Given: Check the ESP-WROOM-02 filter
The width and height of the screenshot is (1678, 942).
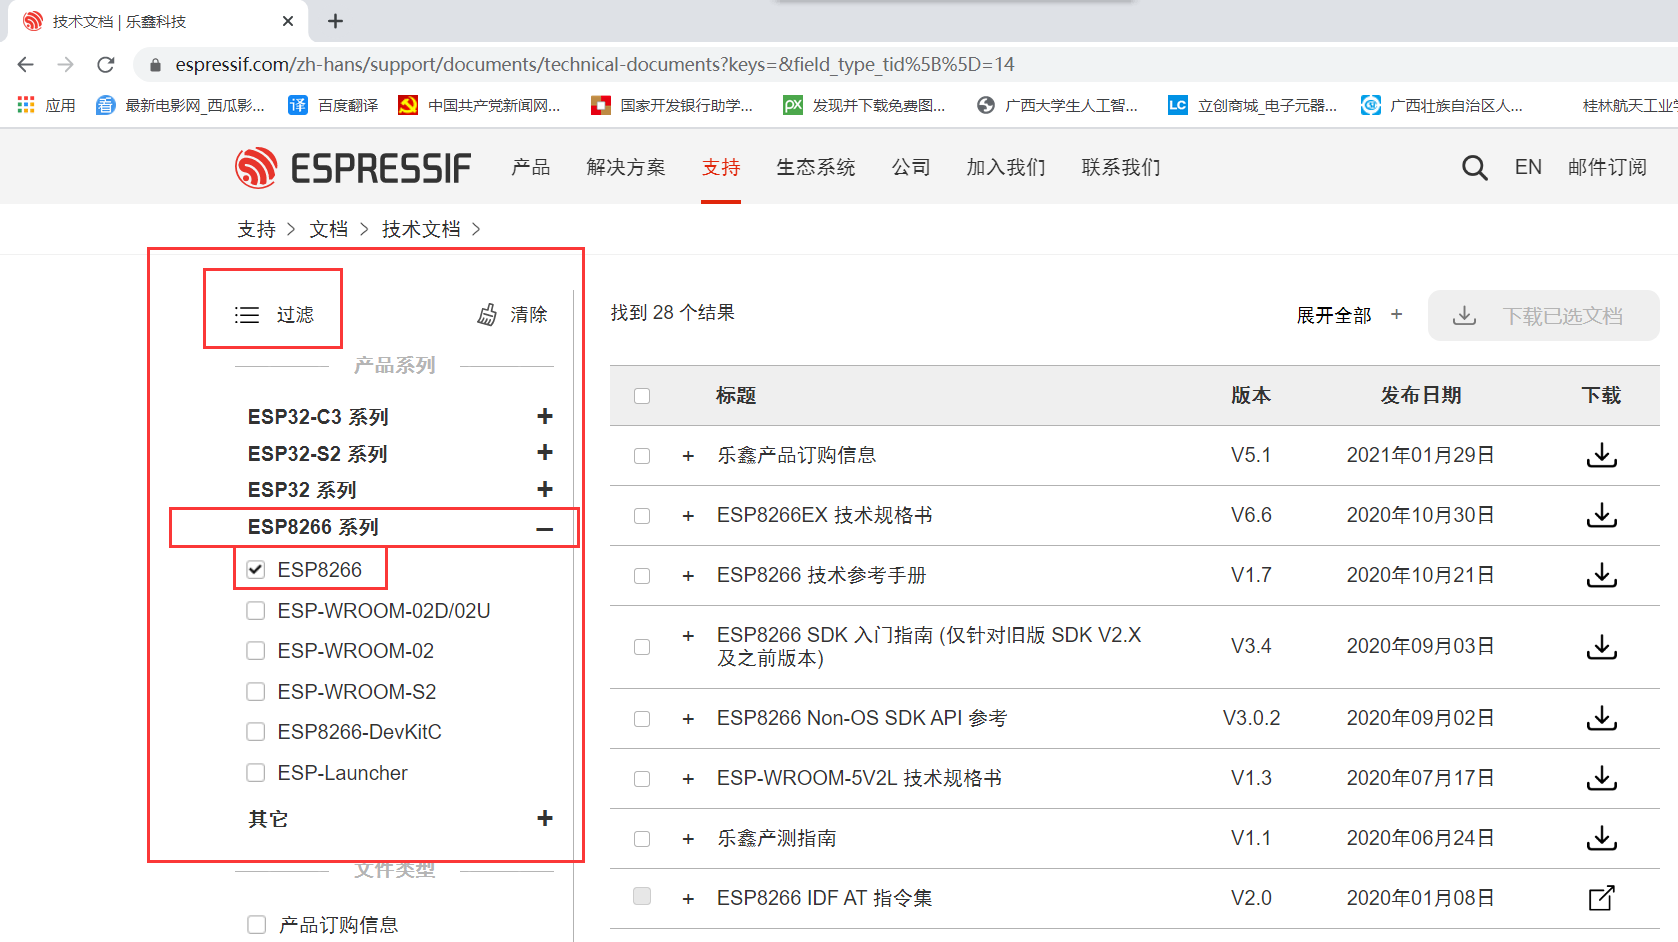Looking at the screenshot, I should click(x=256, y=651).
